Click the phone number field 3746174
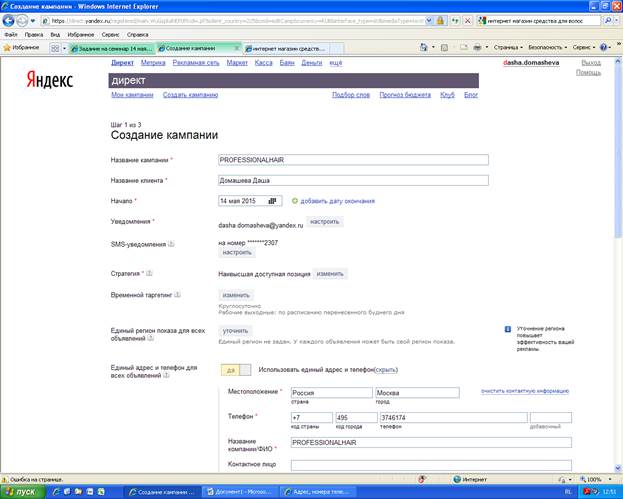The width and height of the screenshot is (623, 499). click(x=453, y=418)
